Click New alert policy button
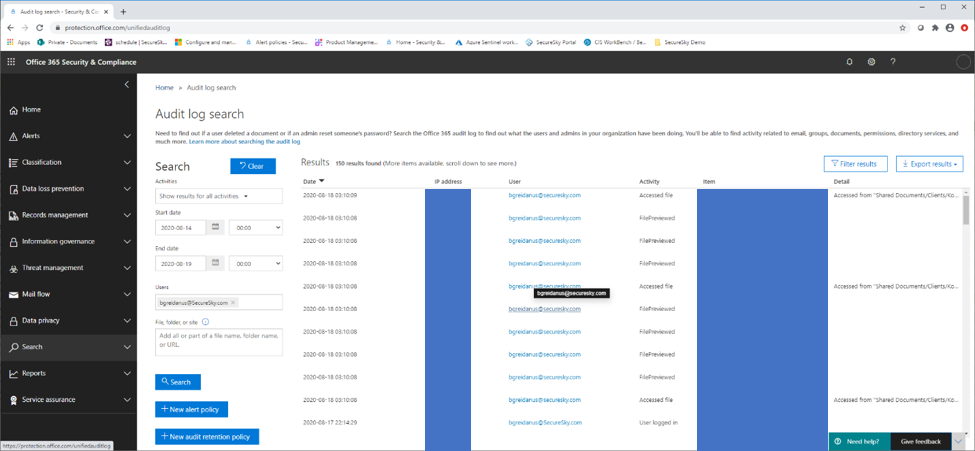The image size is (975, 451). pos(192,409)
